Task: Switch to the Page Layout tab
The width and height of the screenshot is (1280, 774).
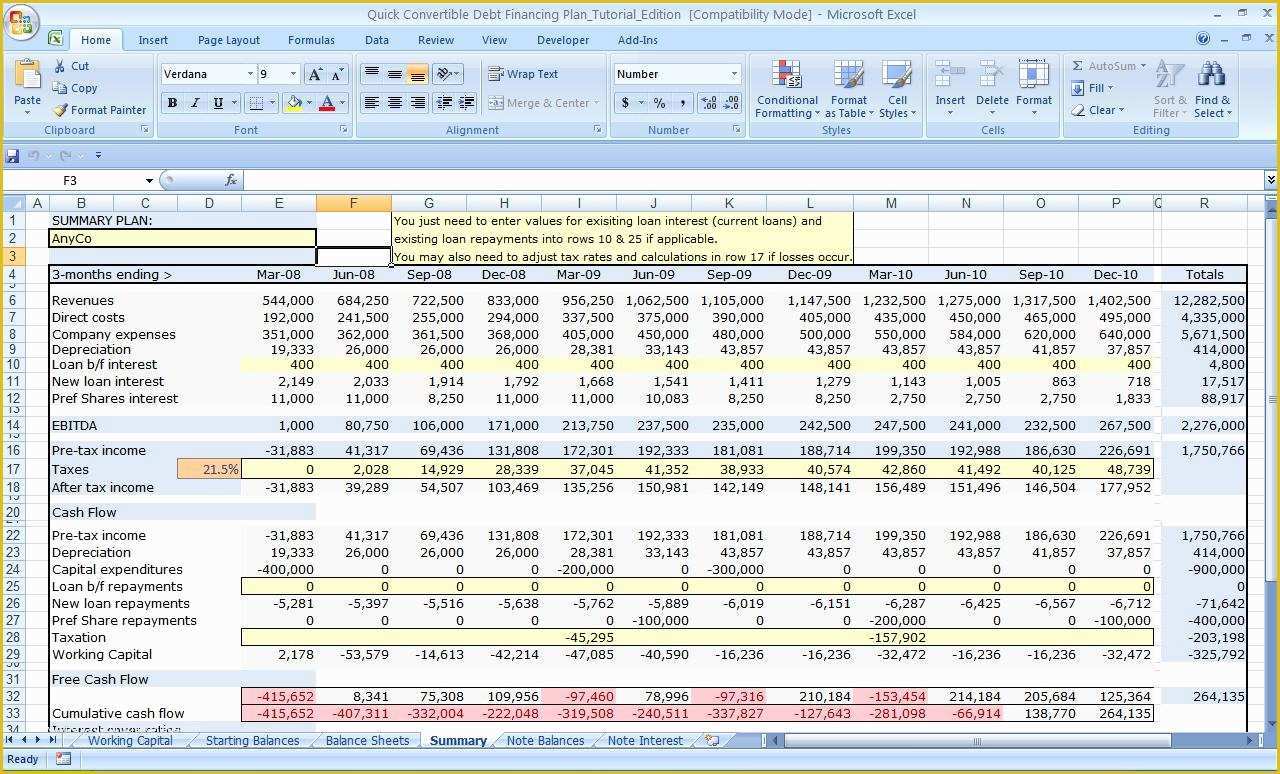Action: 229,40
